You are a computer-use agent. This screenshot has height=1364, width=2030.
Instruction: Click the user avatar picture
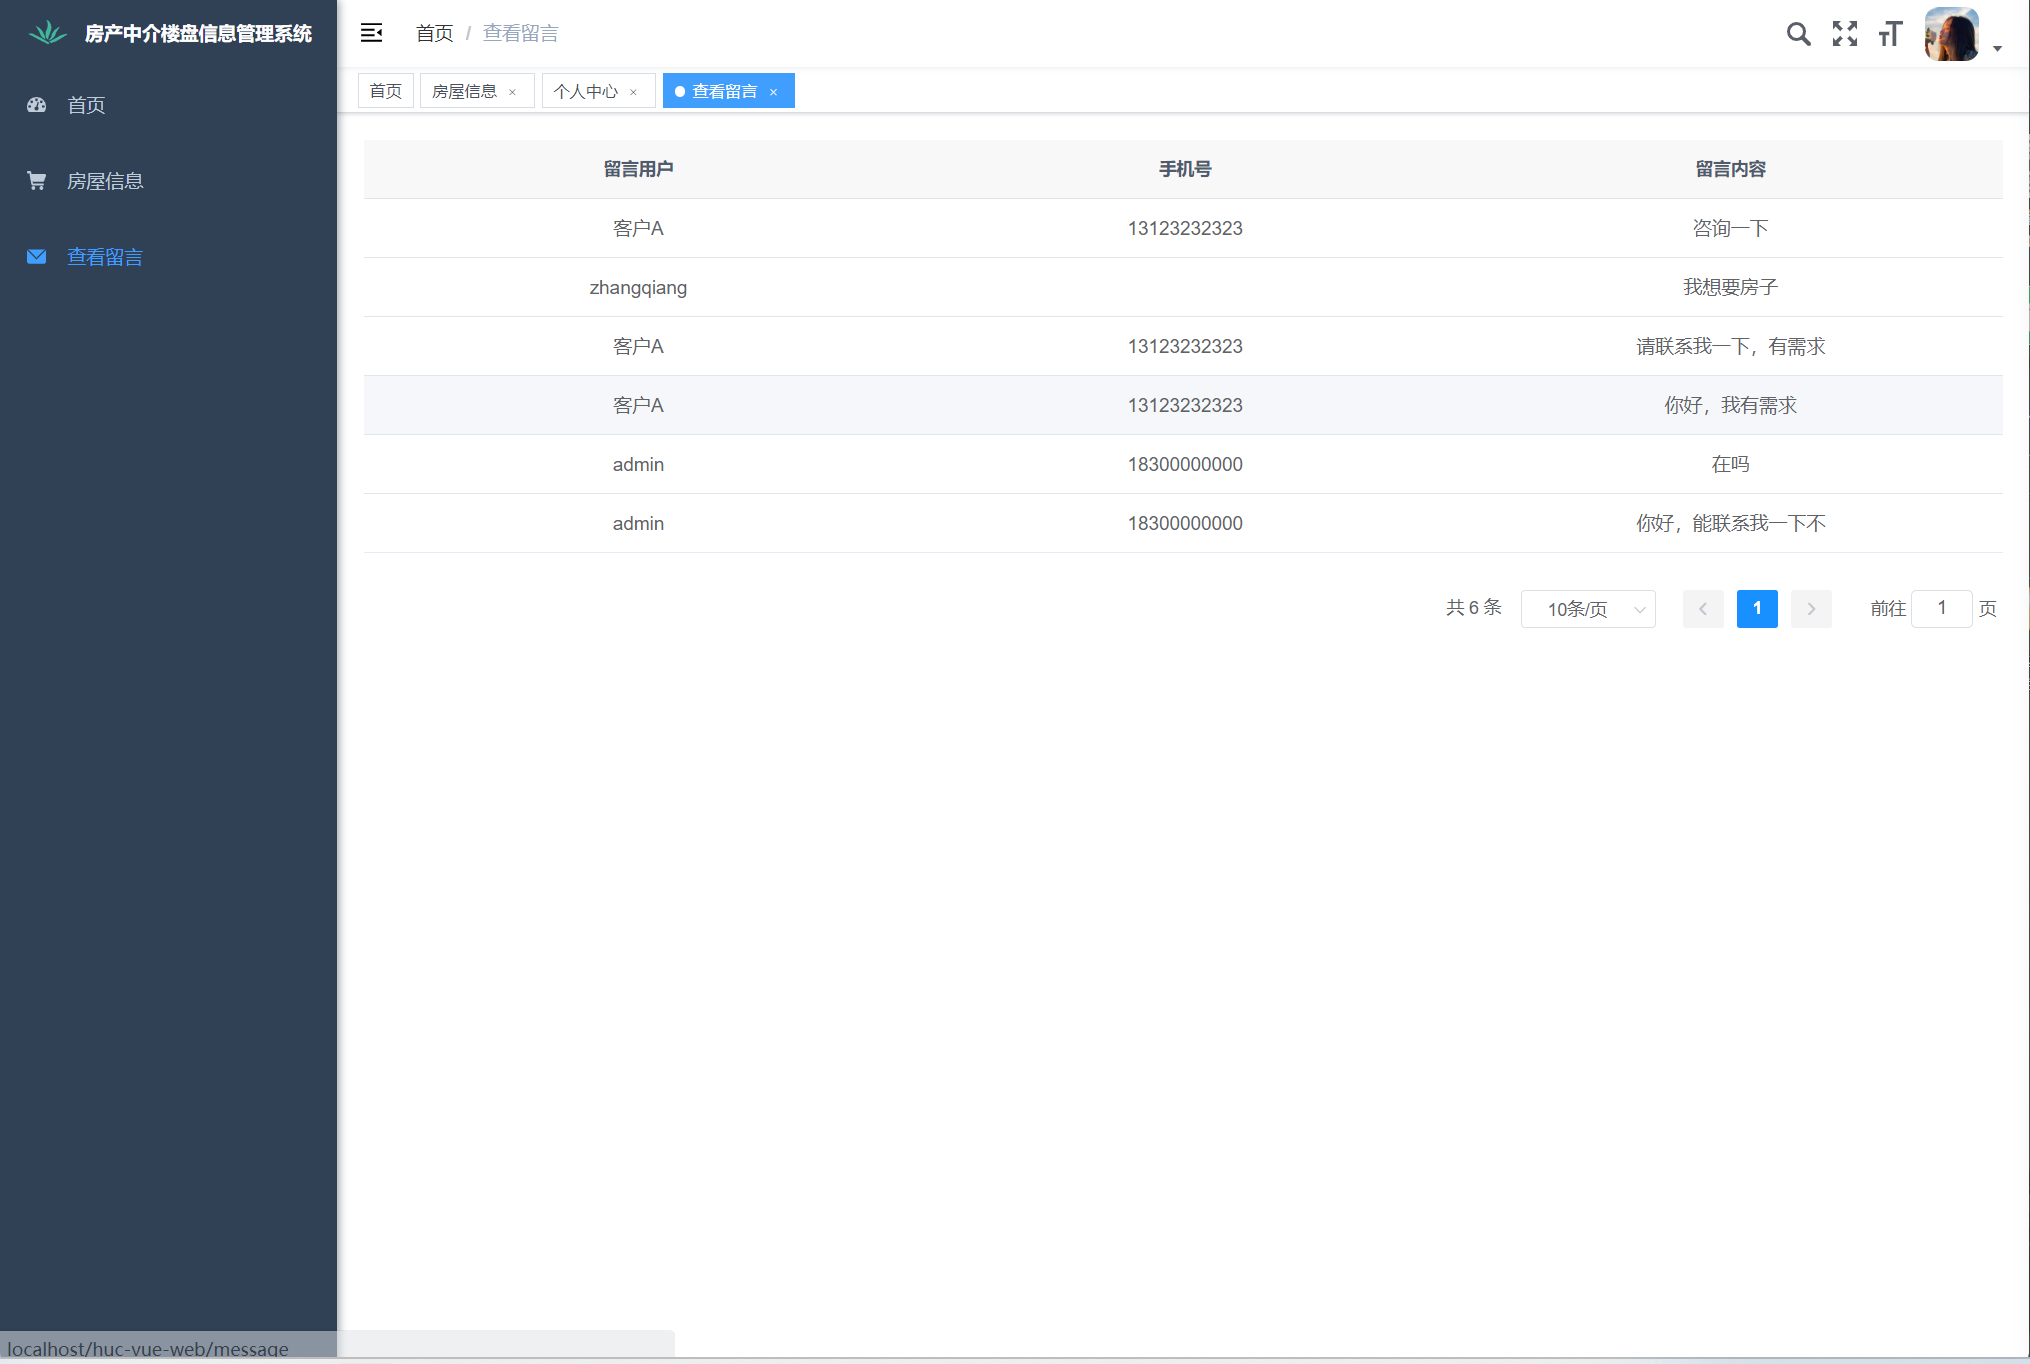pos(1951,34)
